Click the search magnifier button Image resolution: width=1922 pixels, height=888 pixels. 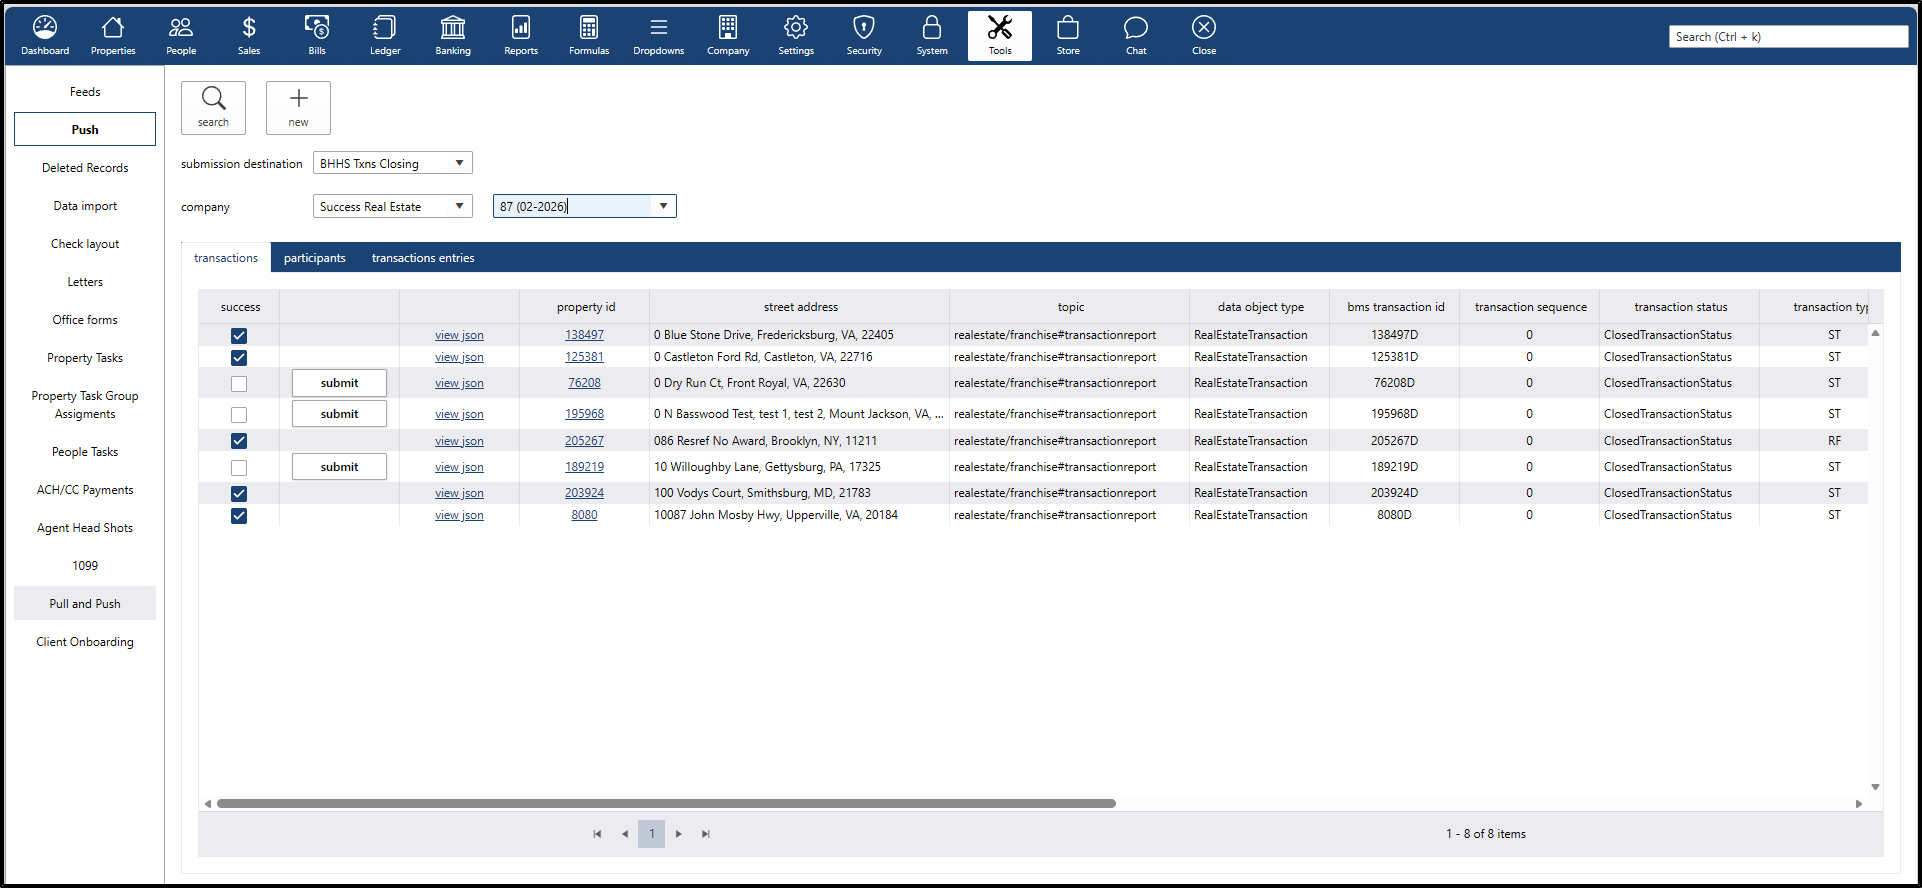(213, 107)
